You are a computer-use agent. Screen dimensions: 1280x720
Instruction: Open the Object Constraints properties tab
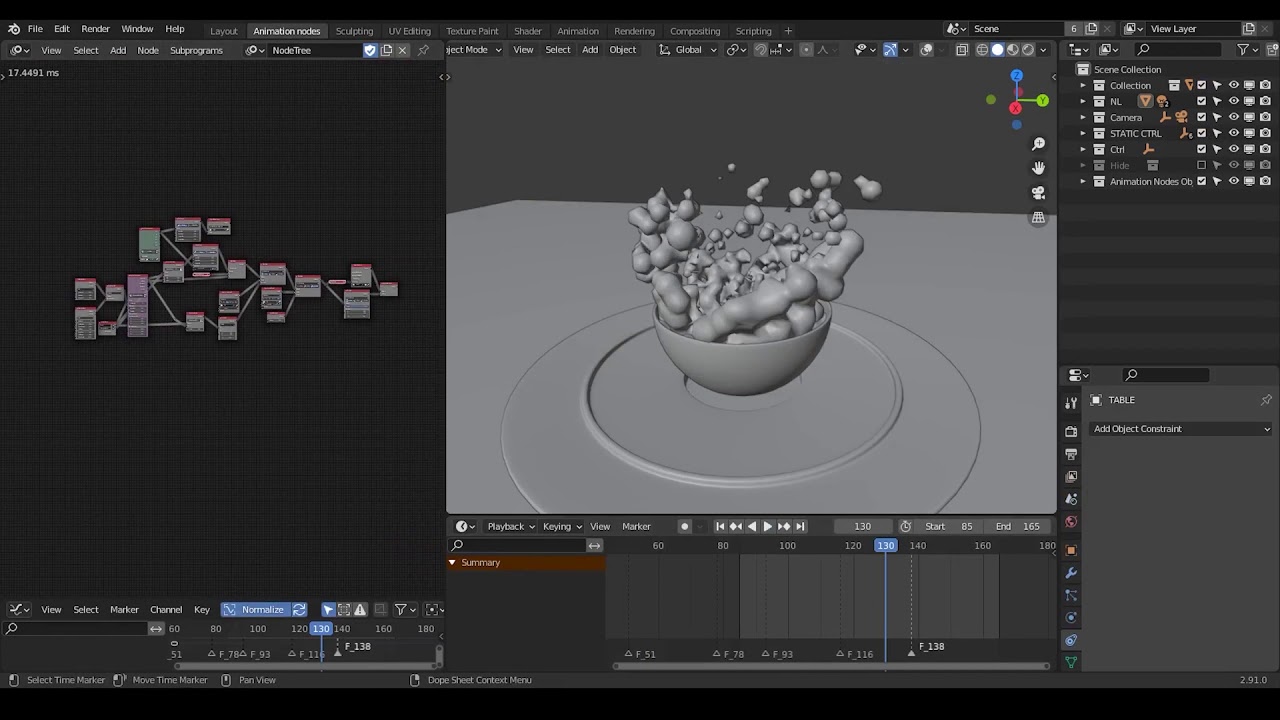coord(1071,641)
